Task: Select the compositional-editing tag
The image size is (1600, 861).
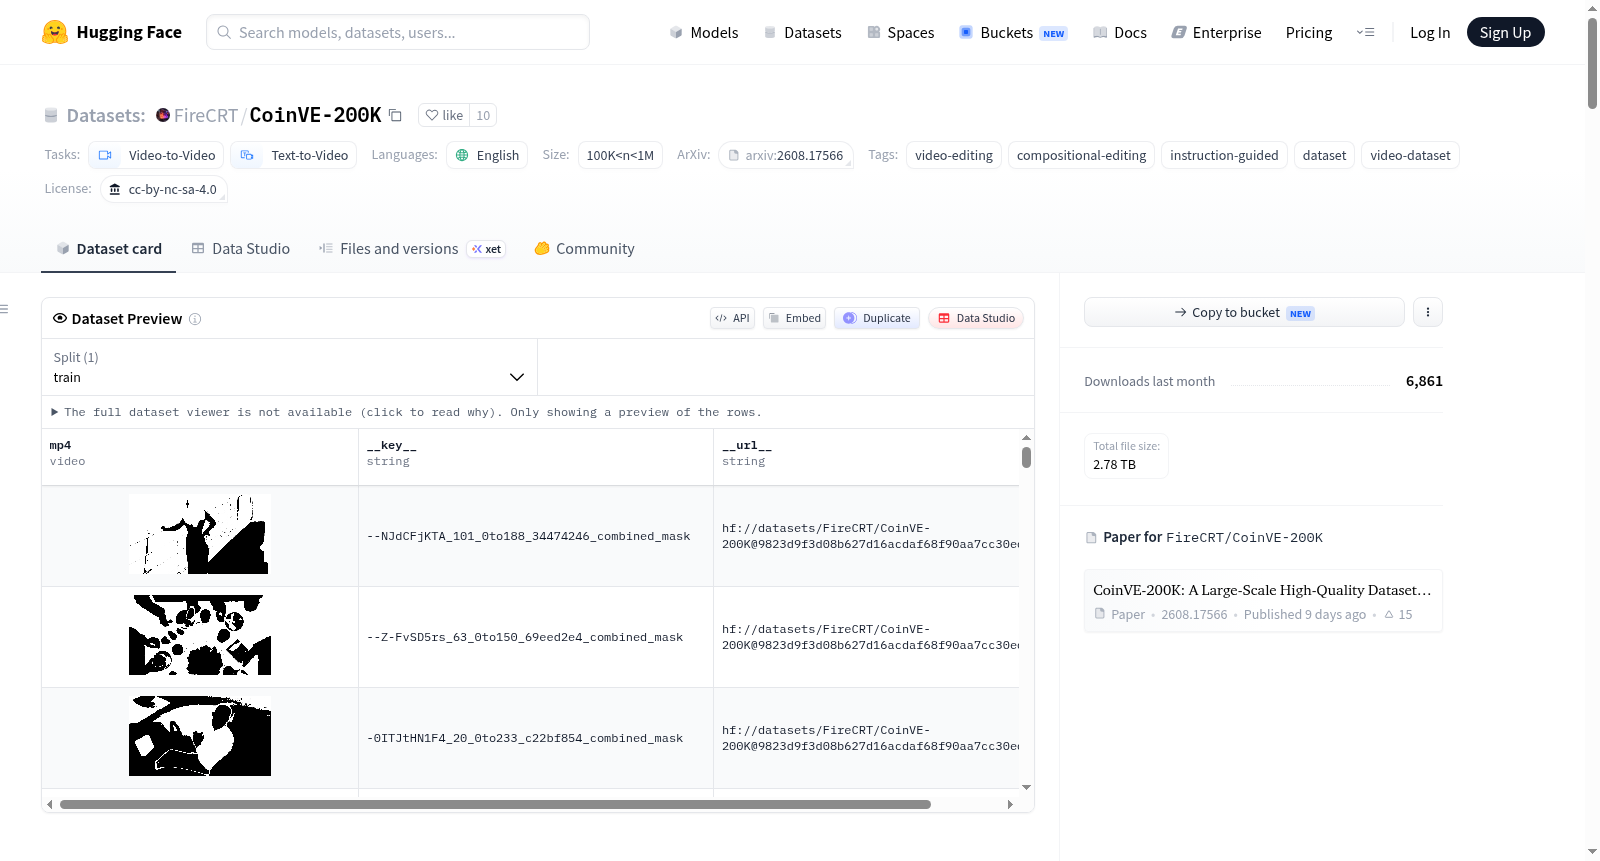Action: [1081, 155]
